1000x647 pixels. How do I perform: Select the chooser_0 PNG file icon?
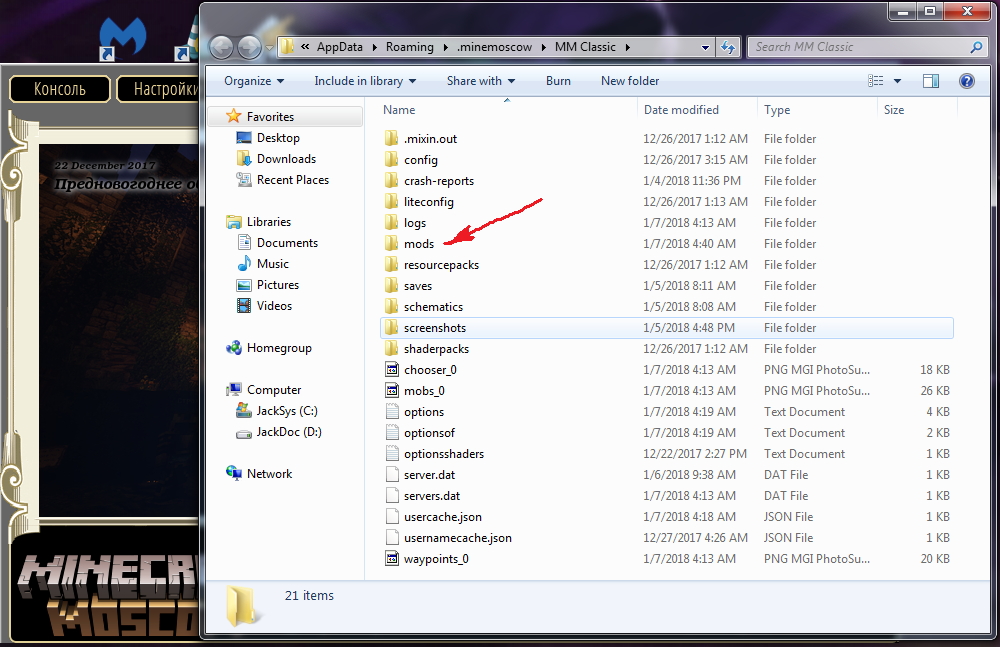[x=393, y=370]
